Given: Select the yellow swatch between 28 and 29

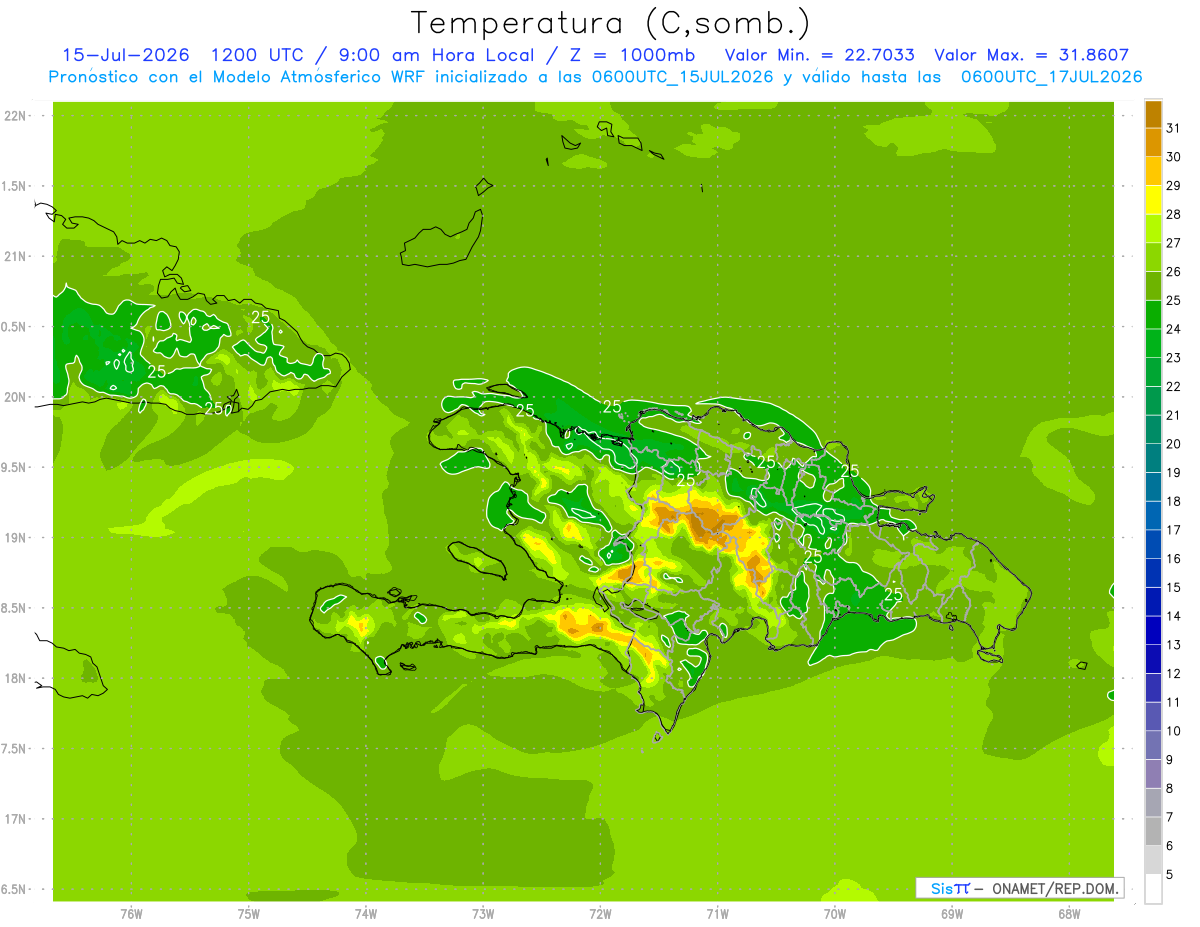Looking at the screenshot, I should (x=1153, y=200).
